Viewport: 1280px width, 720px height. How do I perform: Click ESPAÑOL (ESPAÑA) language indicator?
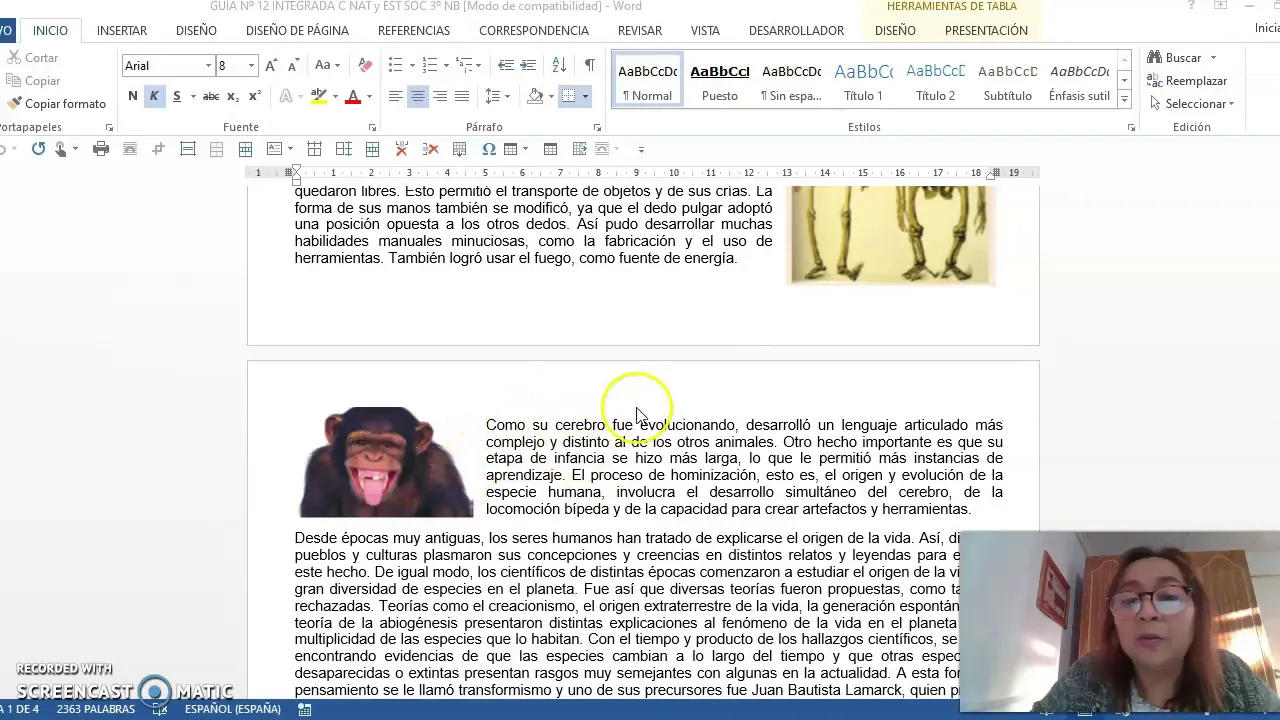coord(233,709)
